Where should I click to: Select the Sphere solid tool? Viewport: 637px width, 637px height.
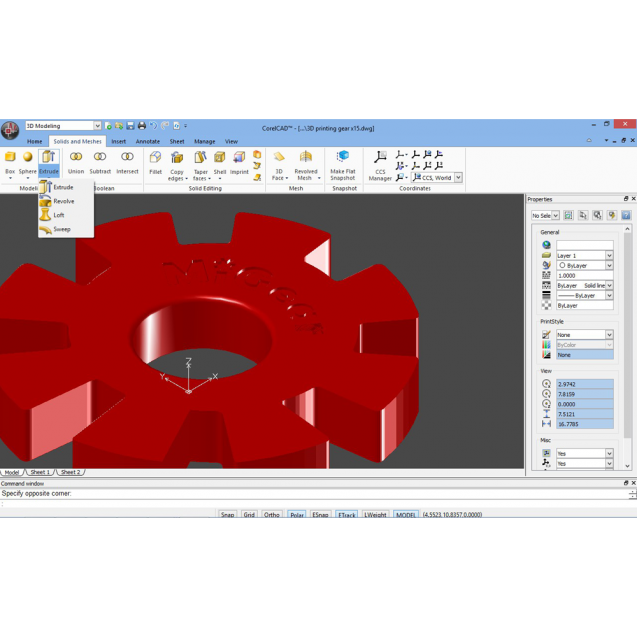click(x=28, y=162)
